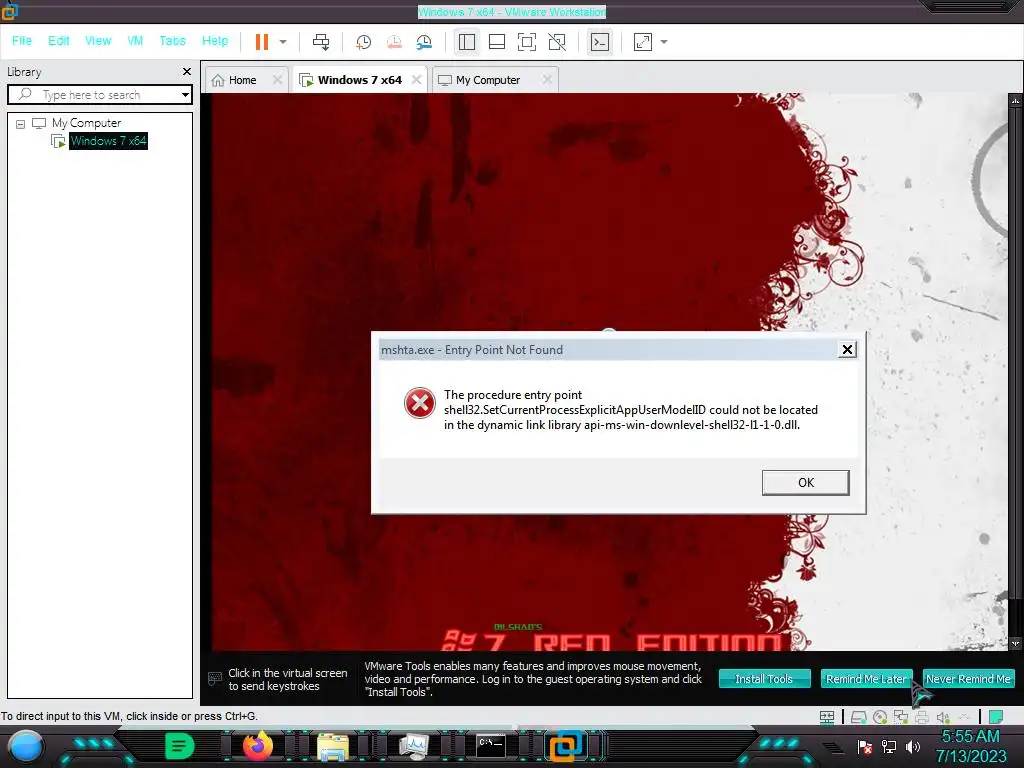Click the Revert to snapshot icon
This screenshot has width=1024, height=768.
pos(394,42)
